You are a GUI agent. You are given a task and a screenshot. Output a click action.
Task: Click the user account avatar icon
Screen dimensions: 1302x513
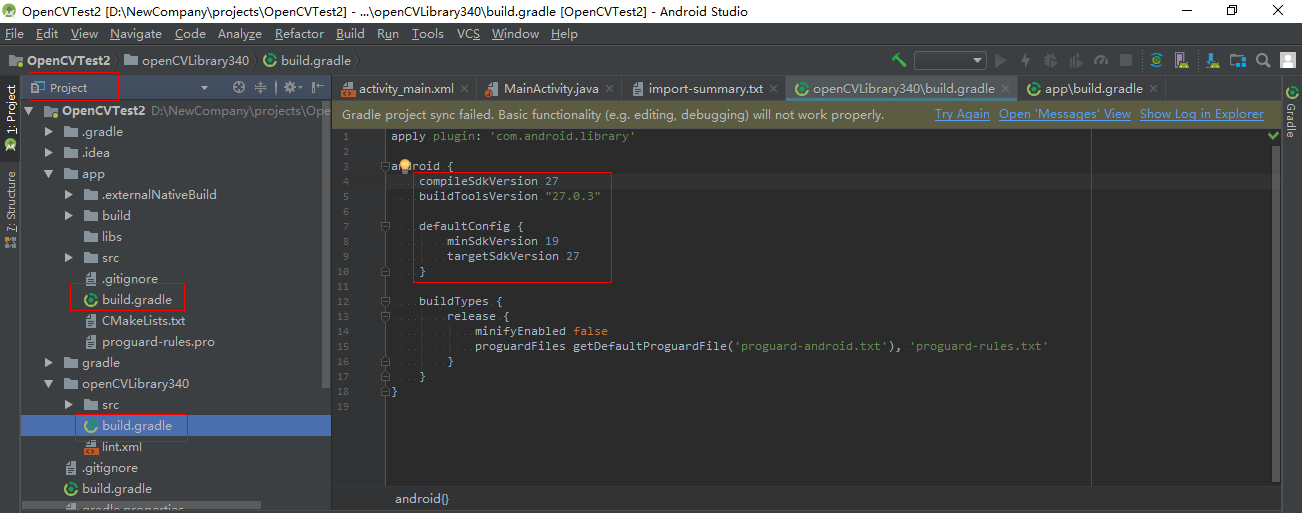(1288, 60)
